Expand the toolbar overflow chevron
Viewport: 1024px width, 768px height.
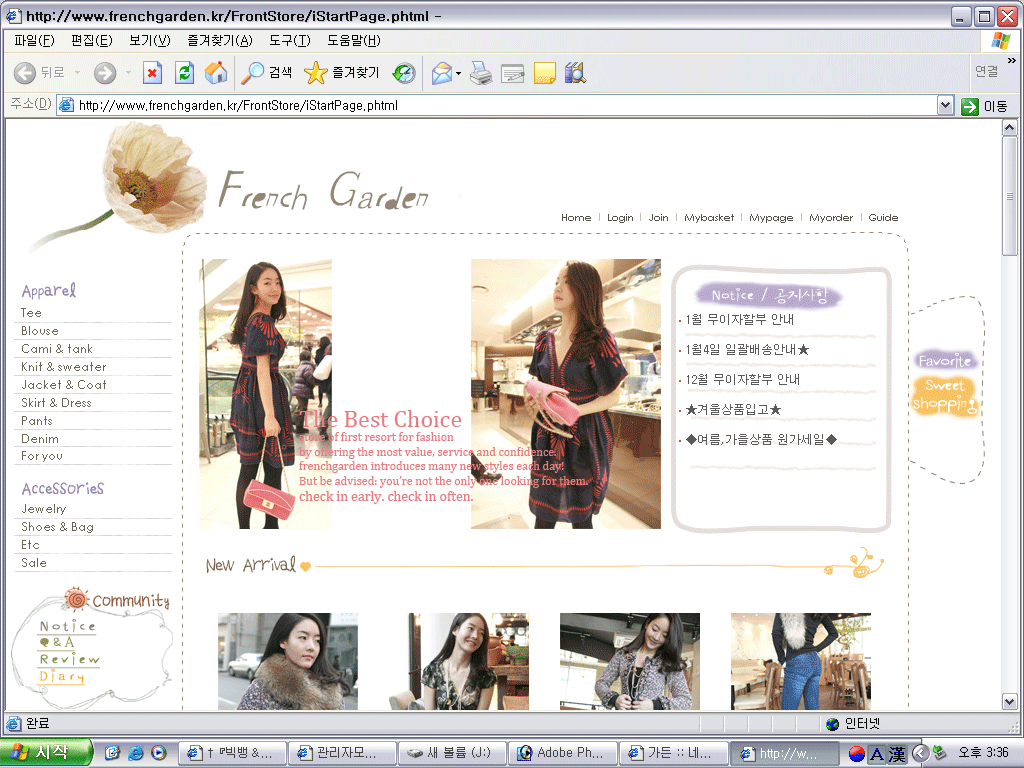[1012, 60]
